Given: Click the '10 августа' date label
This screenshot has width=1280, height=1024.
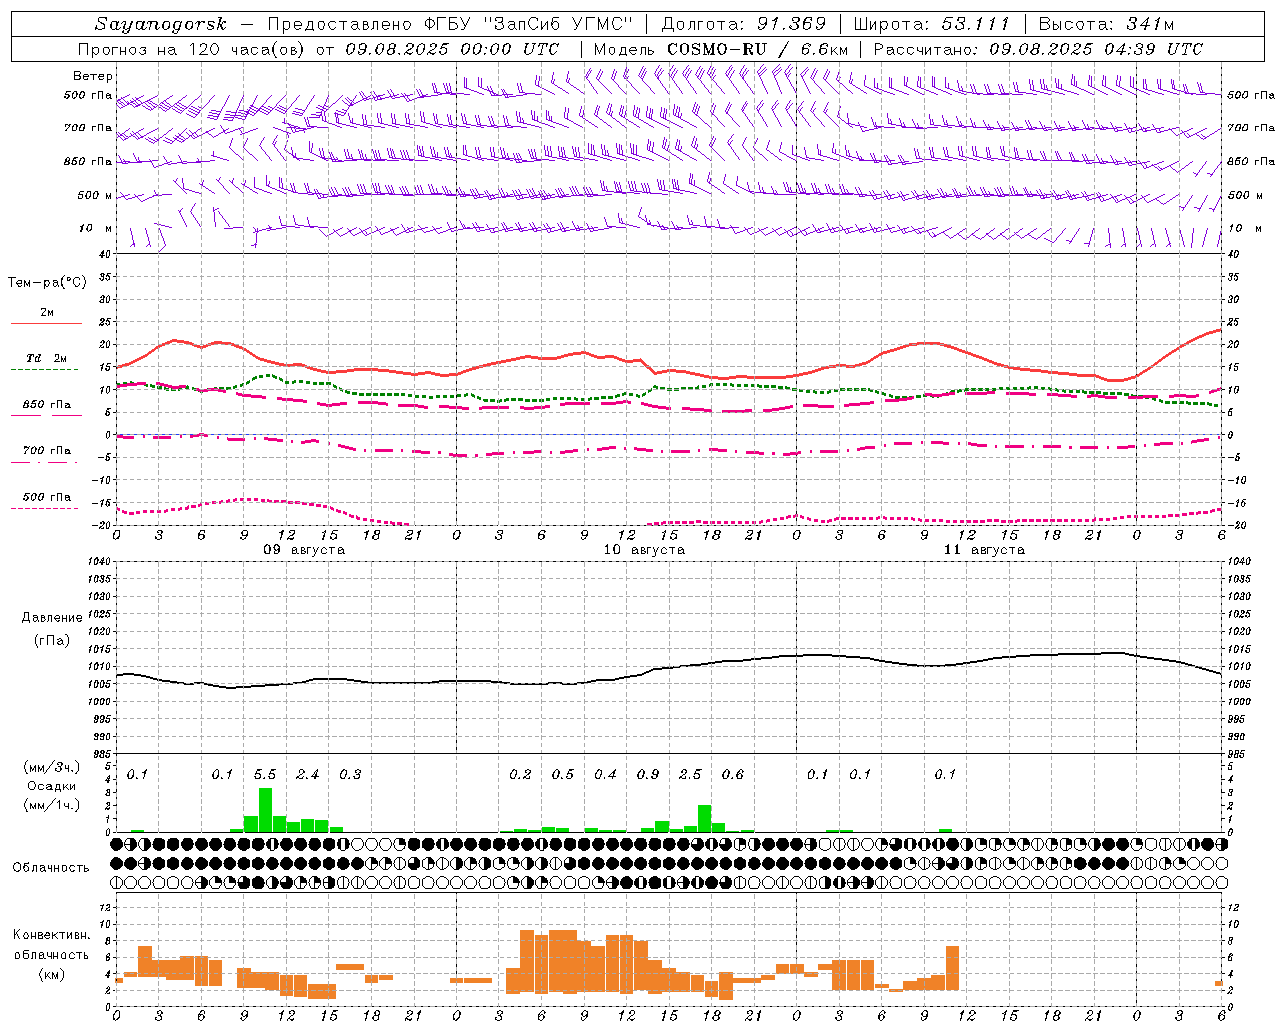Looking at the screenshot, I should point(644,550).
